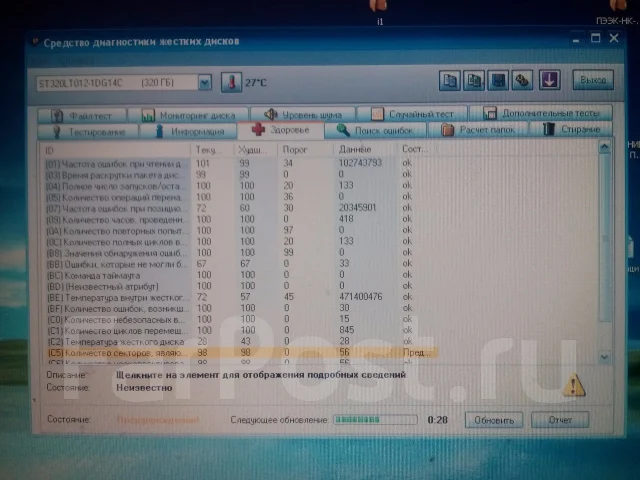This screenshot has height=480, width=640.
Task: Click the next update progress bar
Action: point(376,420)
